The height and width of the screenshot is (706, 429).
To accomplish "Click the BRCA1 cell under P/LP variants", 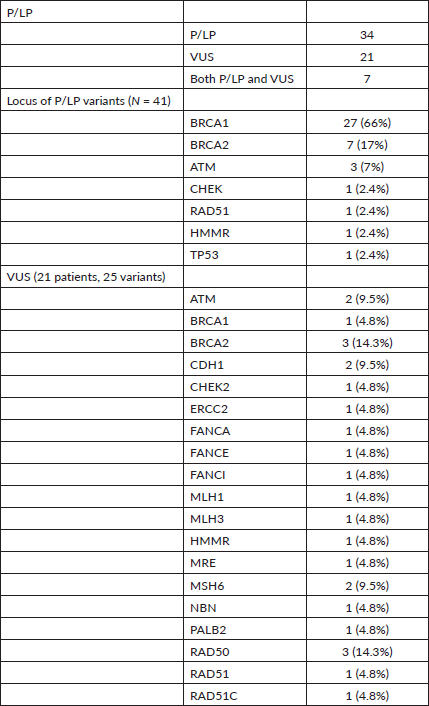I will [x=245, y=122].
